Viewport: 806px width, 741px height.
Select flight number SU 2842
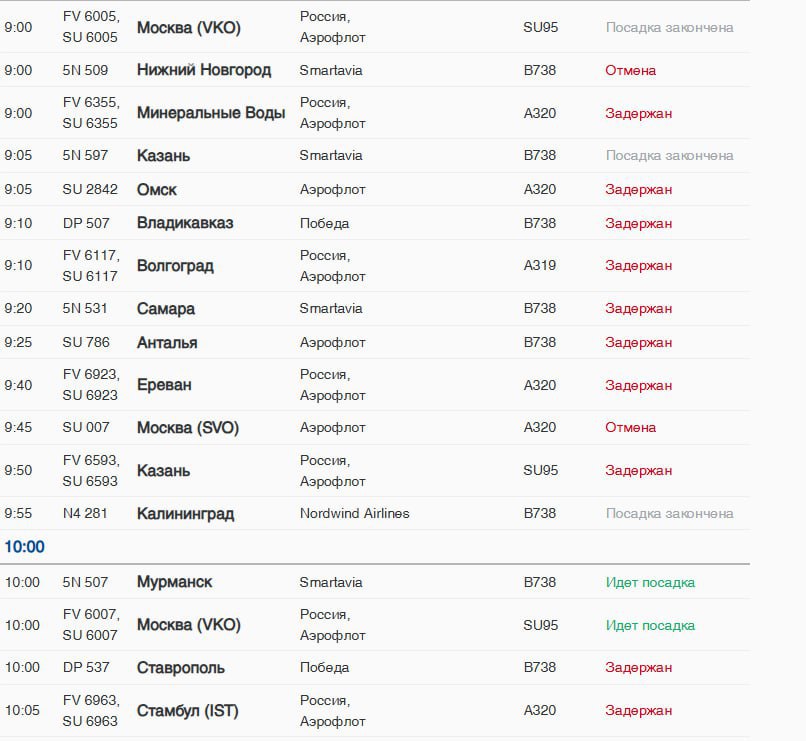(90, 189)
